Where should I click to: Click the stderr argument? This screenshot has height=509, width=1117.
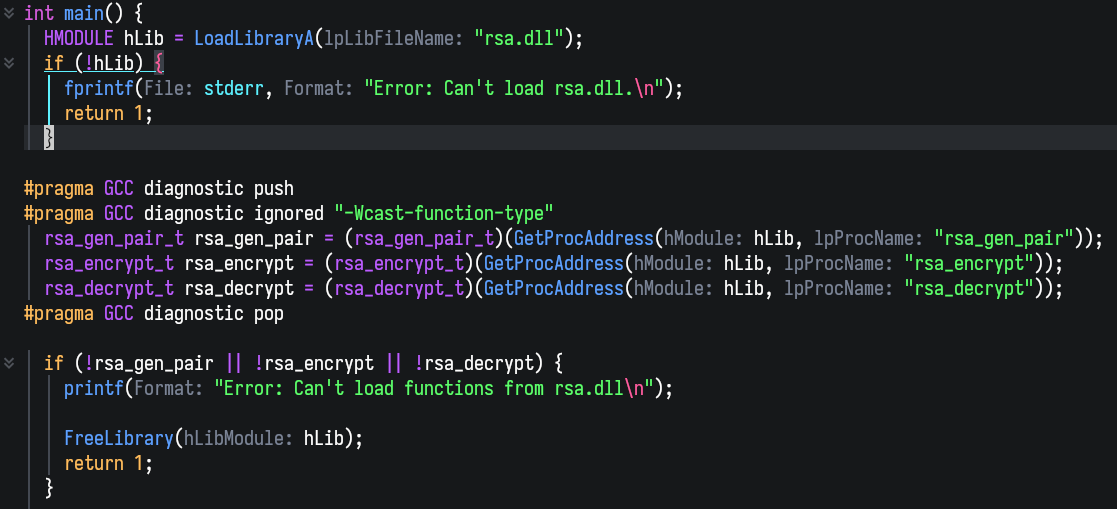point(234,88)
